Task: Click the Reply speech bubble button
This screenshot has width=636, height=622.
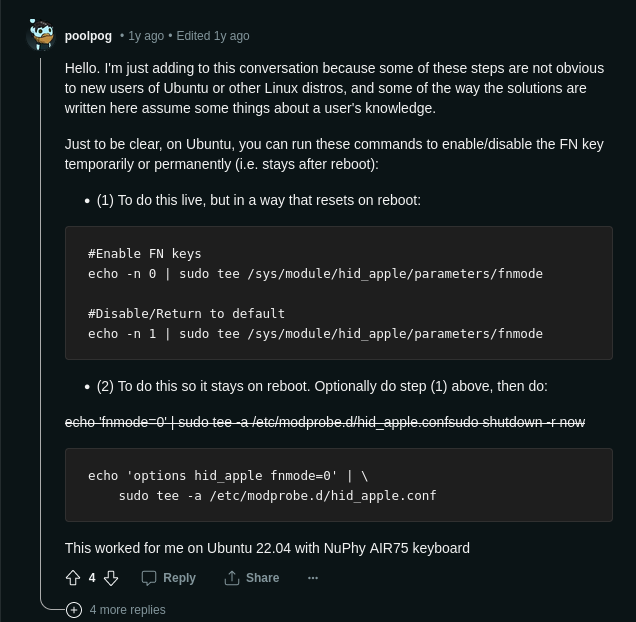Action: (x=168, y=578)
